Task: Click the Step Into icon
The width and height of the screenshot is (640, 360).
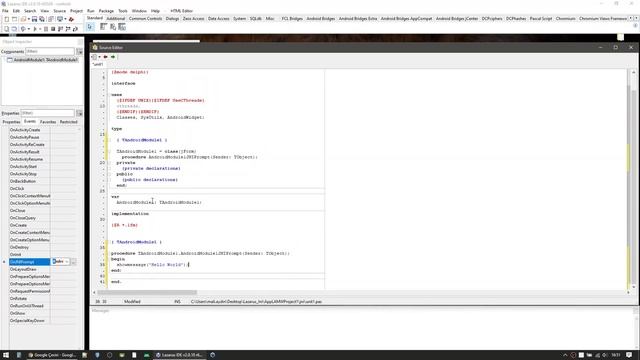Action: tap(60, 29)
